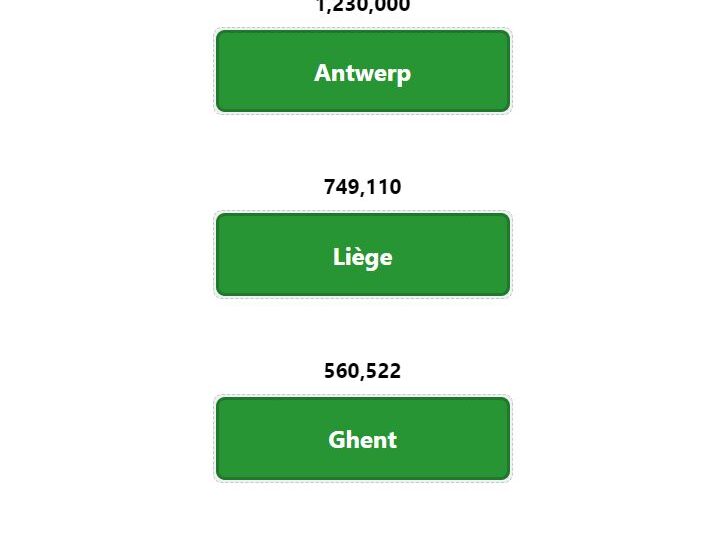Choose the most populous city option
The image size is (727, 536).
pos(363,71)
